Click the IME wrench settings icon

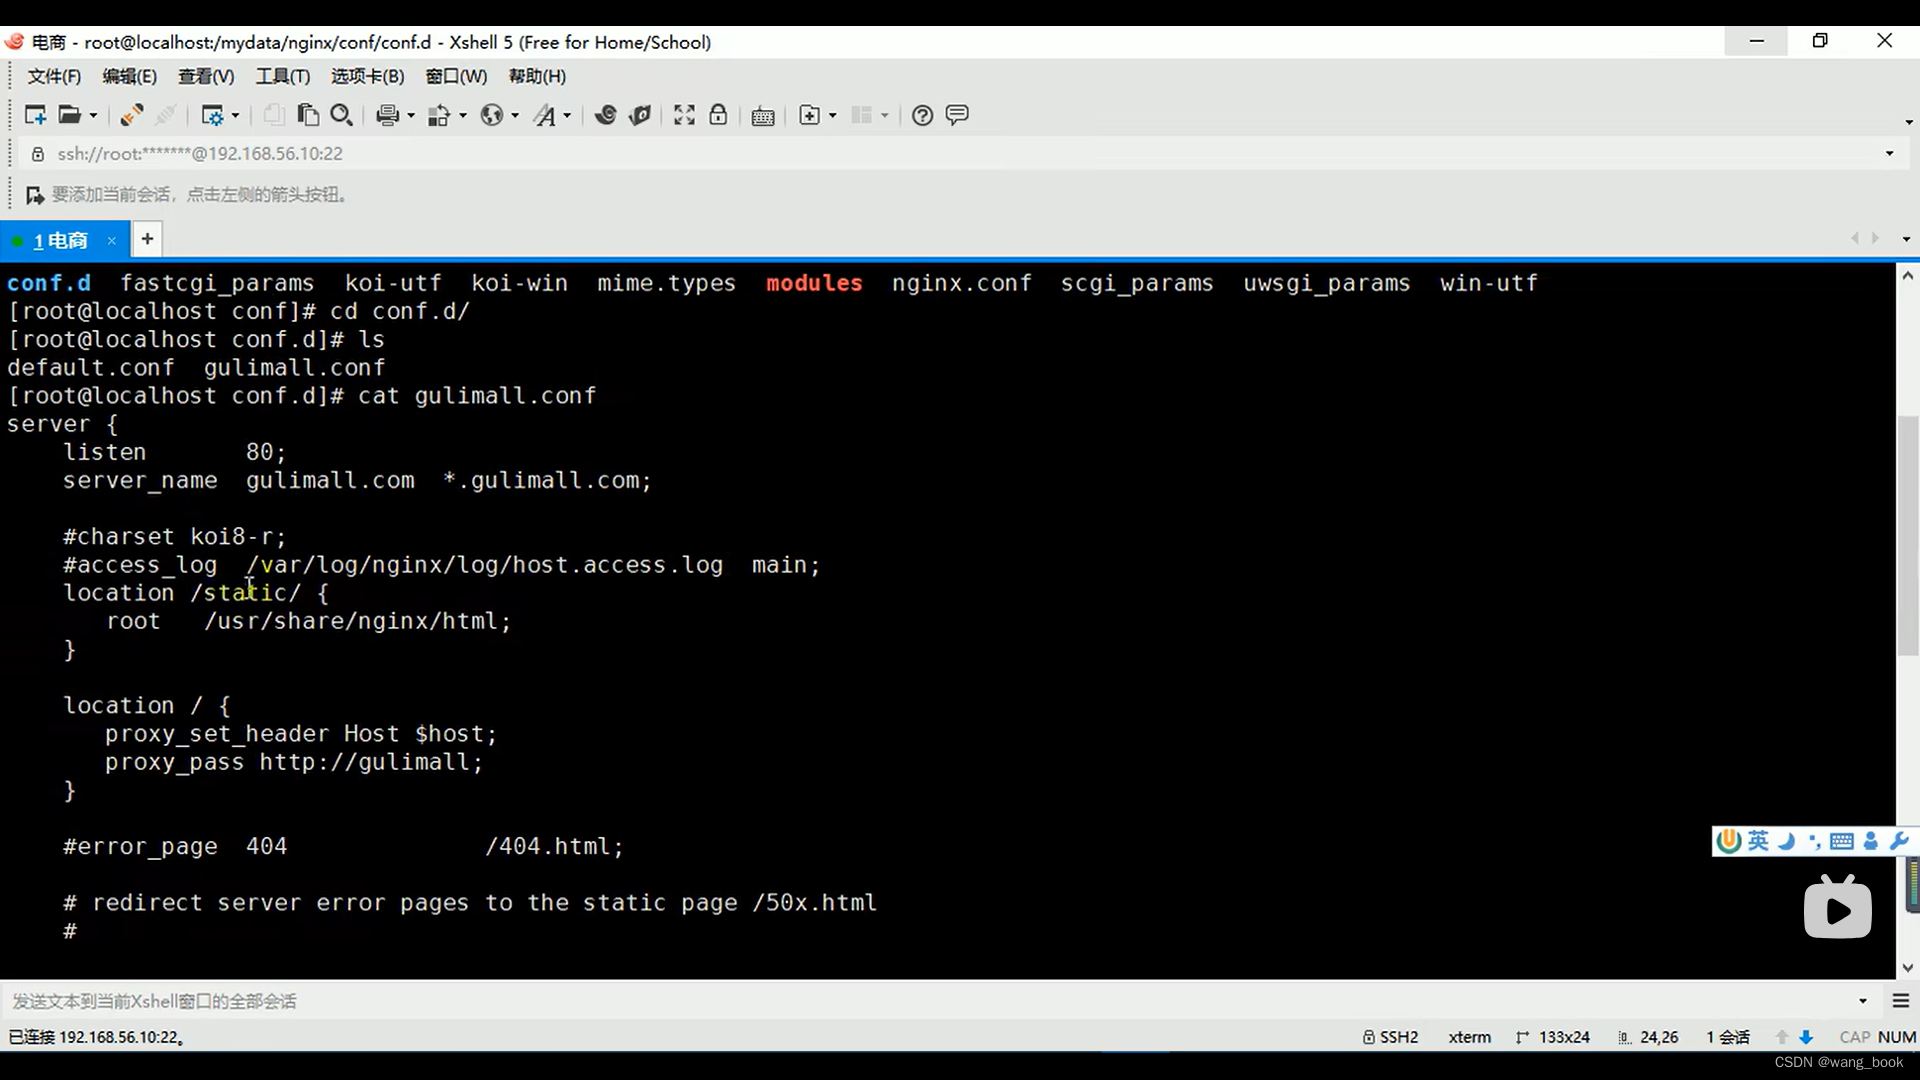[1899, 842]
